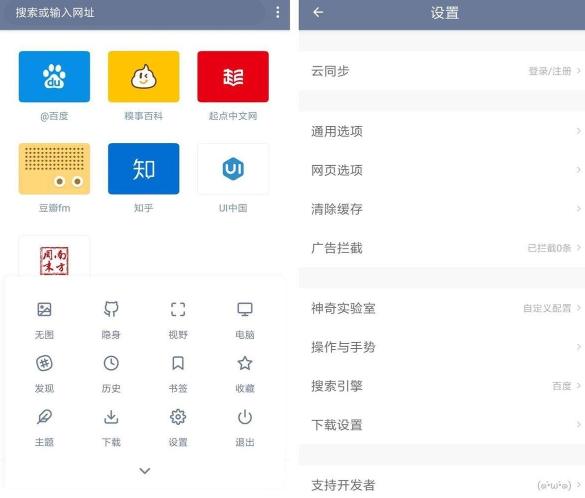Click chevron on 清除缓存 row

coord(578,209)
